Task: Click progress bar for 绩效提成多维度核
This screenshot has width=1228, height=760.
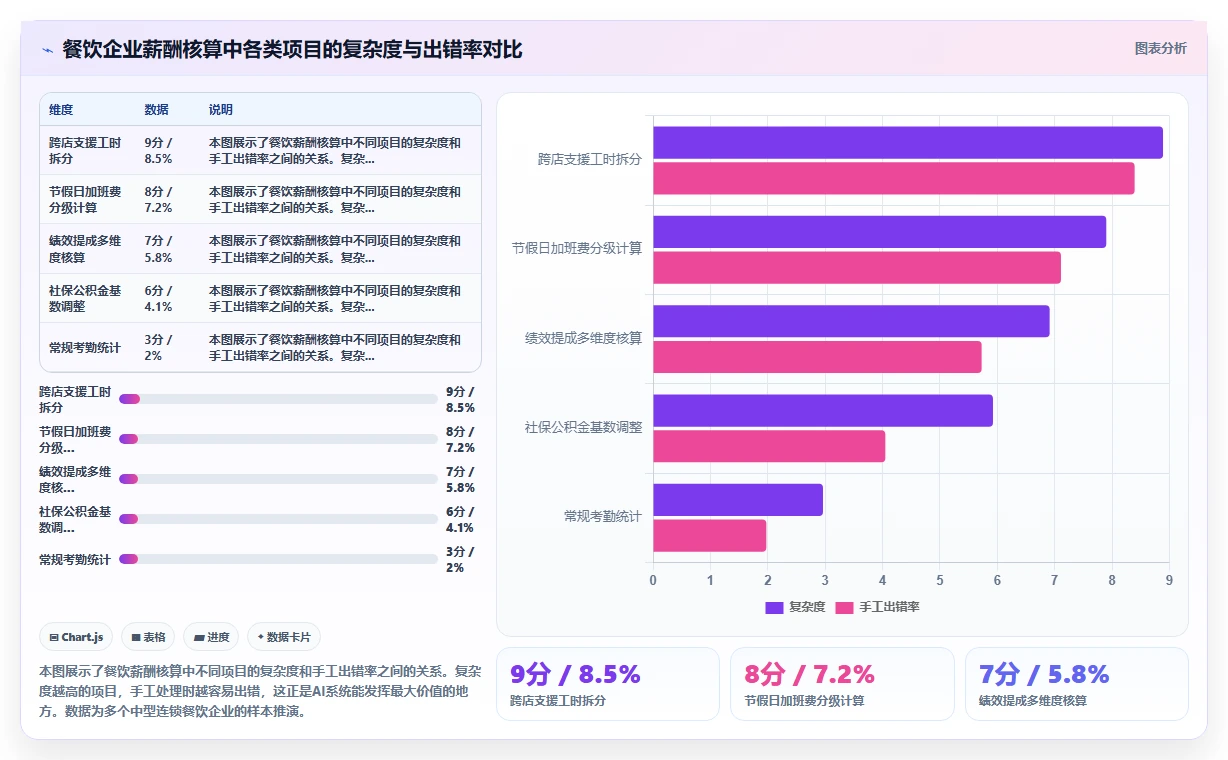Action: pos(278,479)
